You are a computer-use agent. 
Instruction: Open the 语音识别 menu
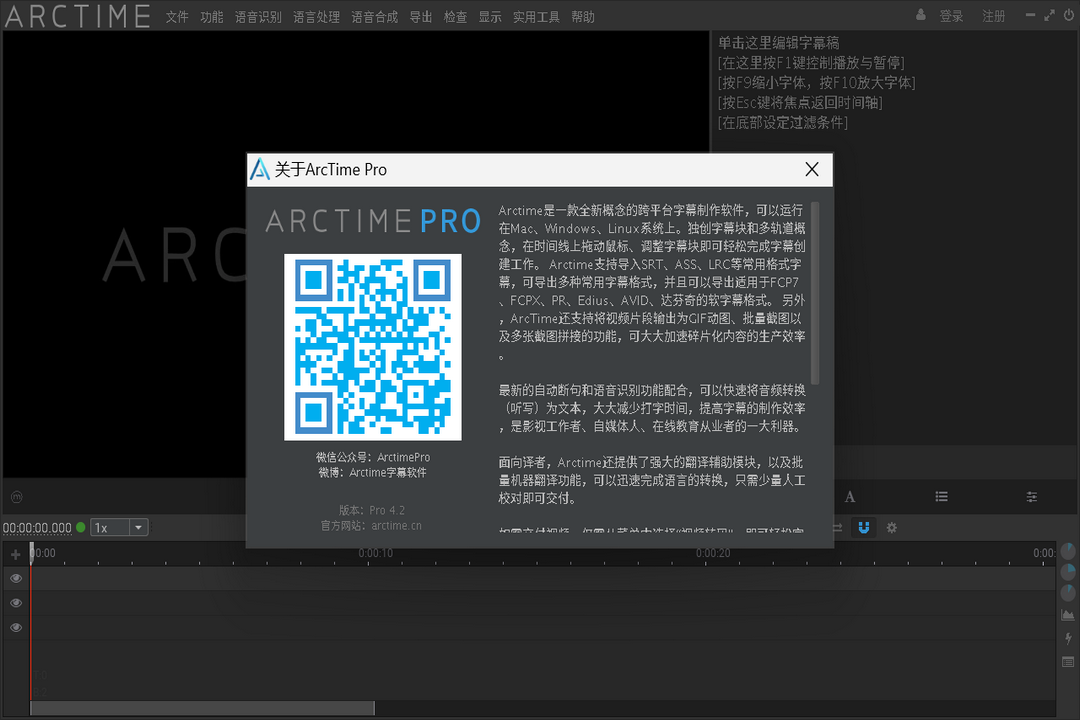click(258, 16)
